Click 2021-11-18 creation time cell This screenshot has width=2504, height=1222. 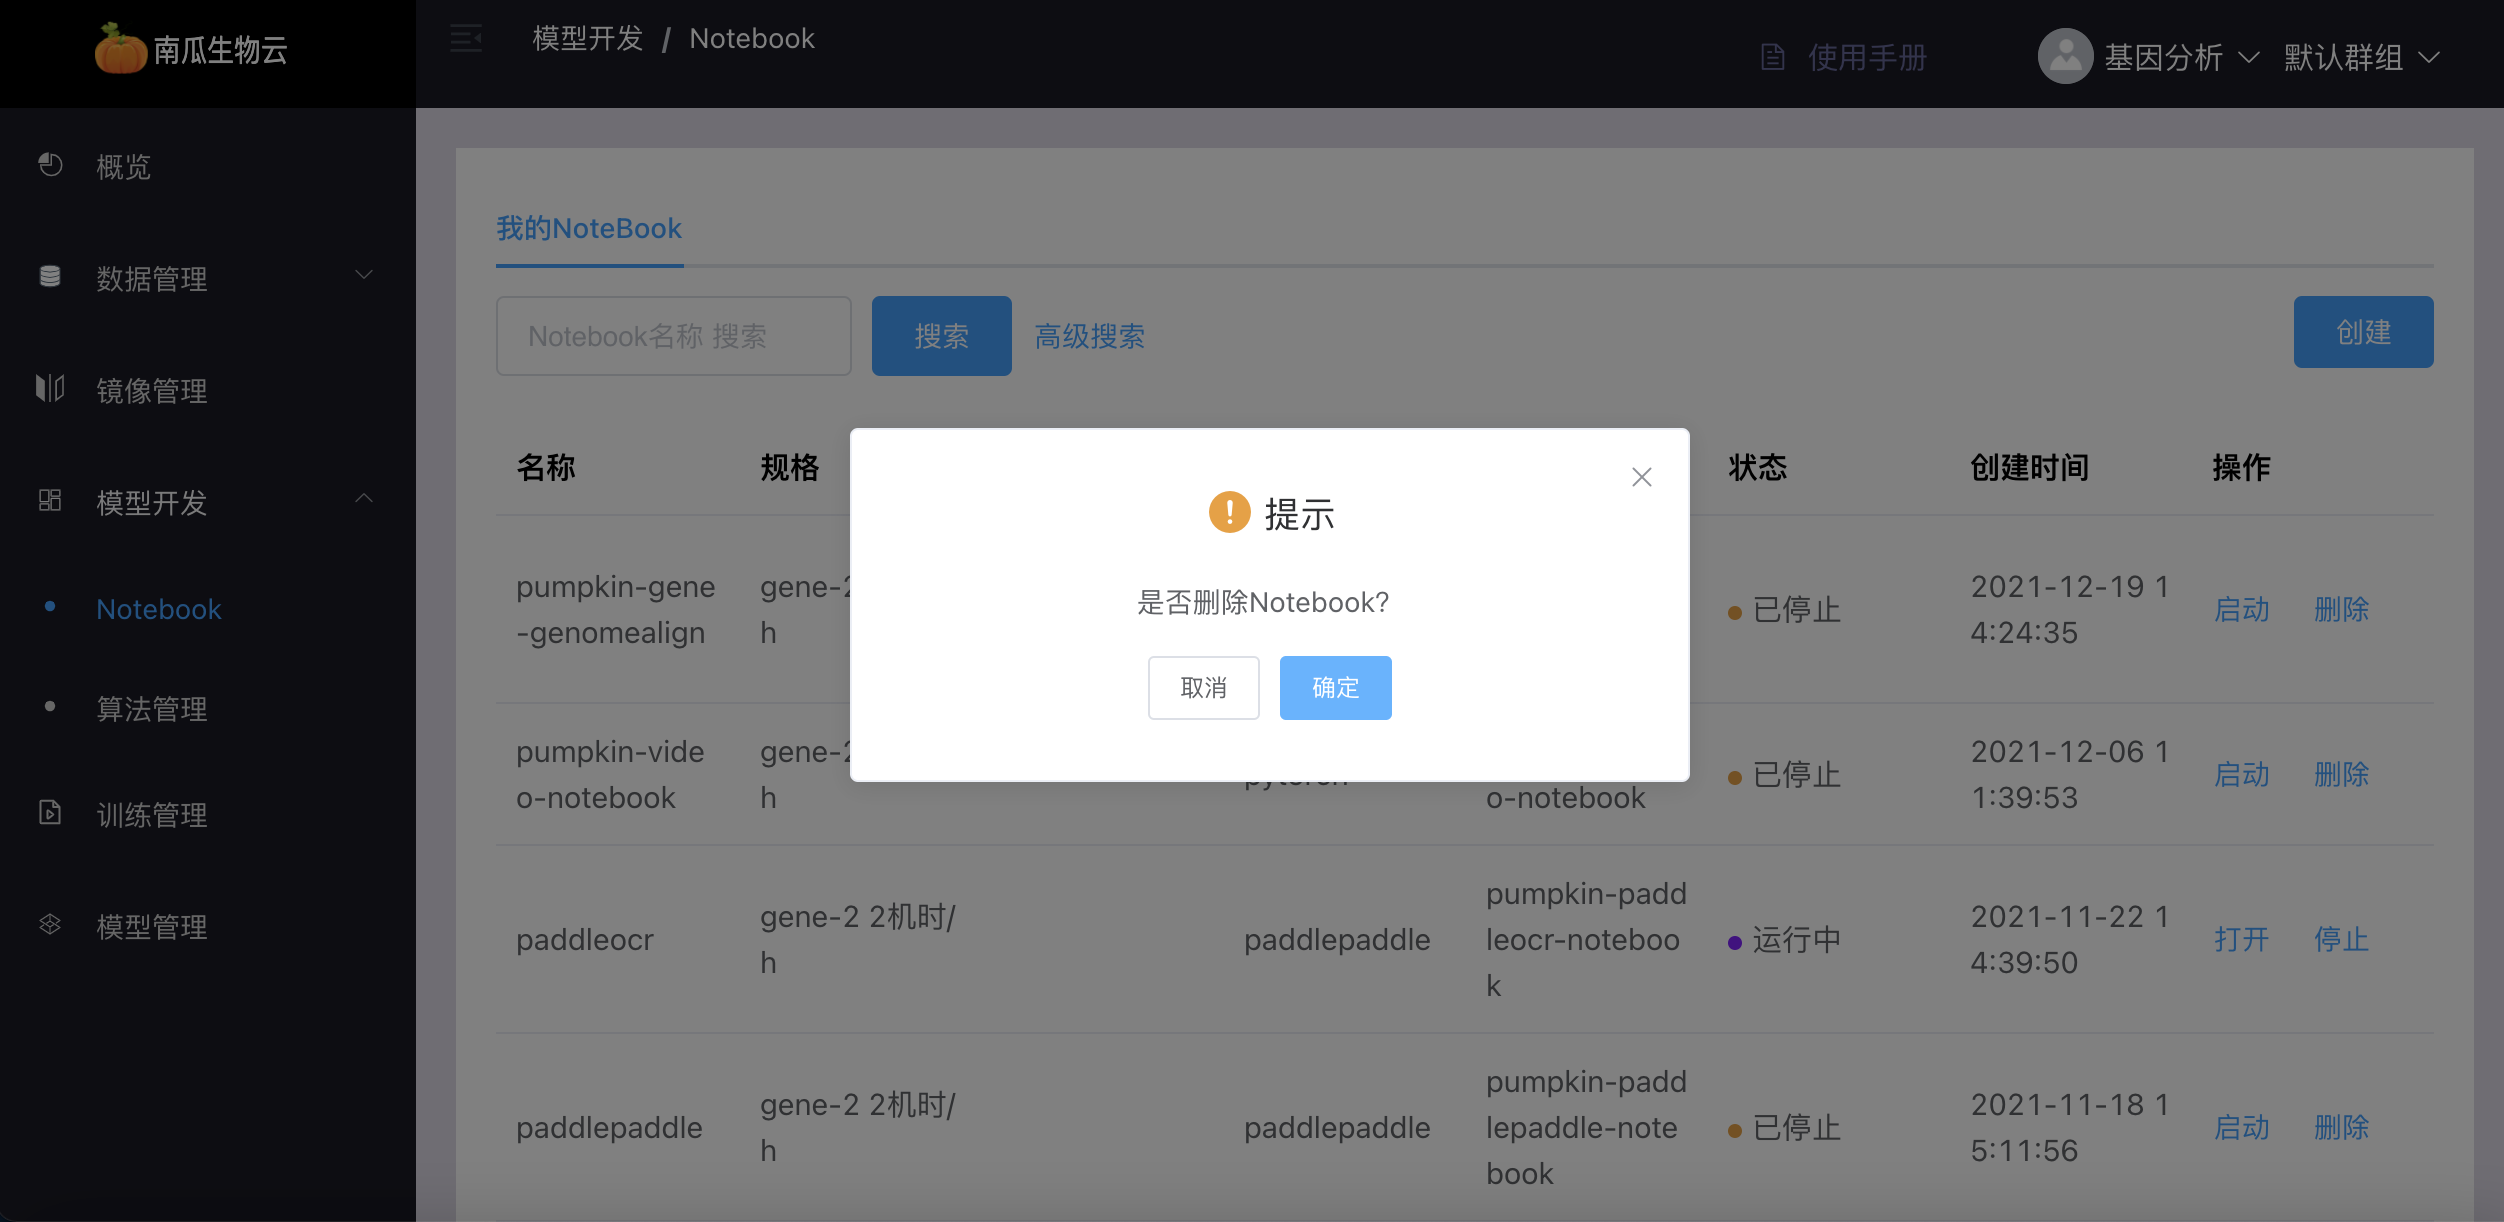pyautogui.click(x=2070, y=1127)
